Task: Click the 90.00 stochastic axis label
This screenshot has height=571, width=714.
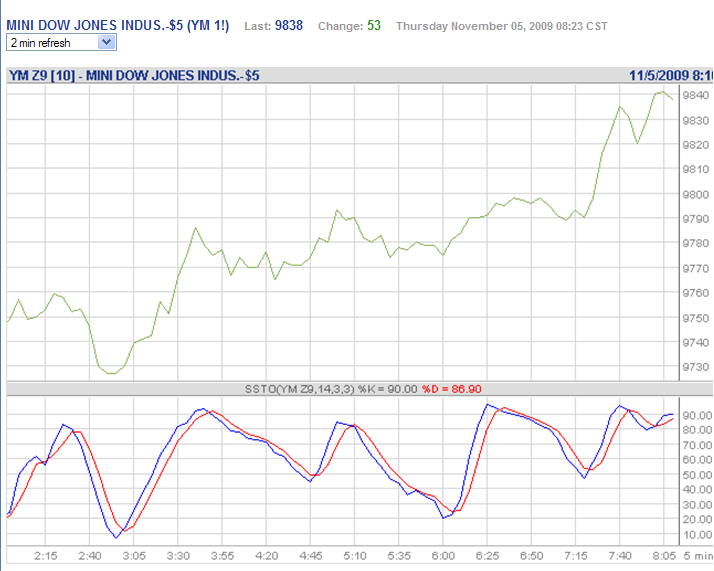Action: click(697, 416)
